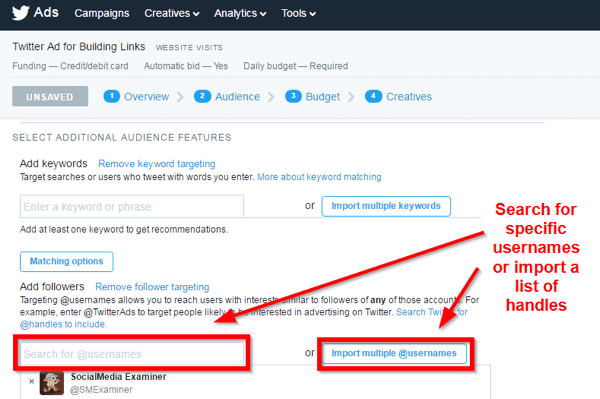Screen dimensions: 600x399
Task: Open Matching options
Action: pyautogui.click(x=67, y=262)
